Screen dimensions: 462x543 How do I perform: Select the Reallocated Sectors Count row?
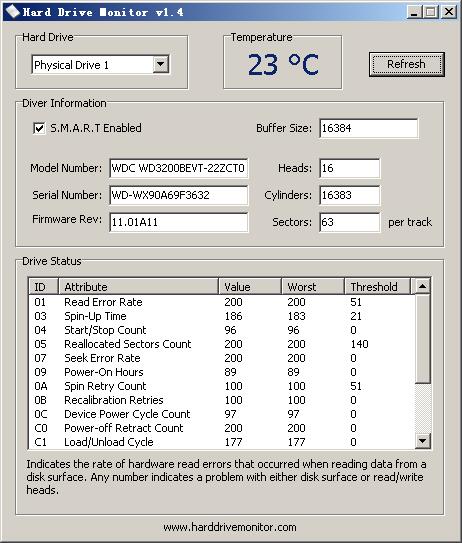pos(222,344)
